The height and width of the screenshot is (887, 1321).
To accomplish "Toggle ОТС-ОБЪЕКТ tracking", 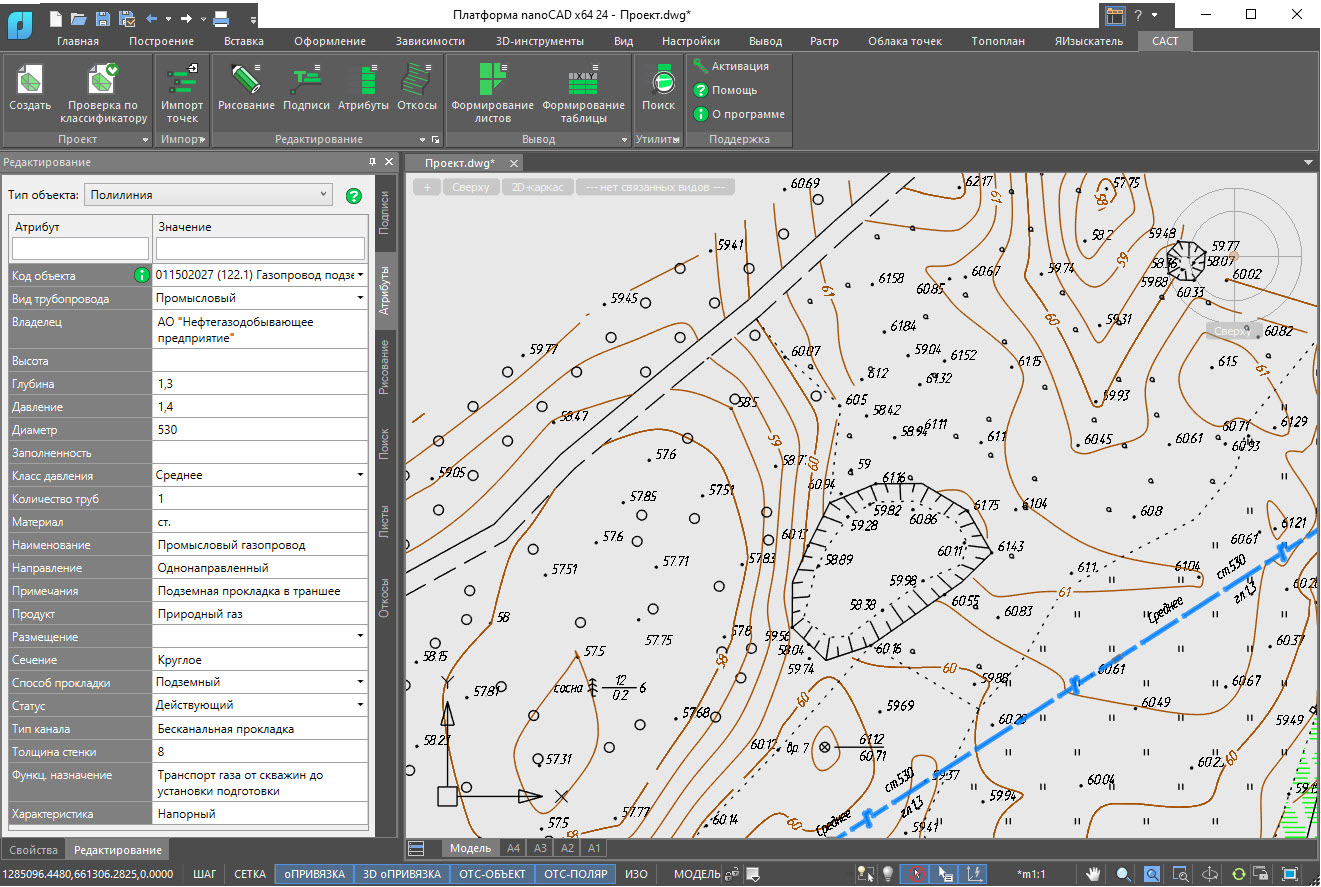I will (x=491, y=874).
